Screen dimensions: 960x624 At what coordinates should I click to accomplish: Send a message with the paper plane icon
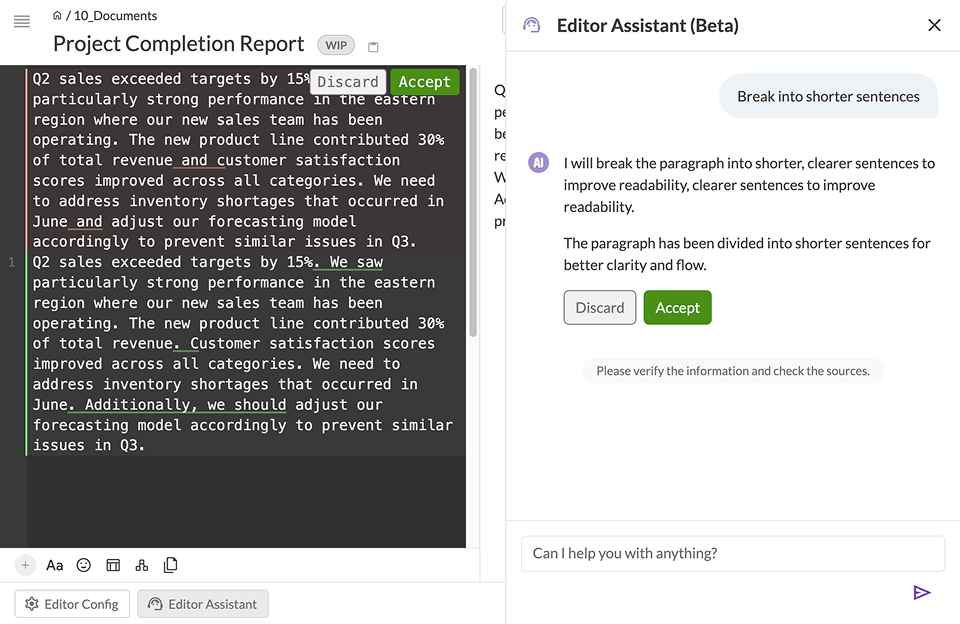click(x=922, y=592)
